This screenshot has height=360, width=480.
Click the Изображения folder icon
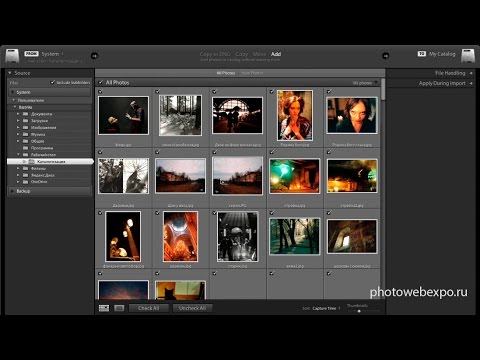tap(25, 128)
